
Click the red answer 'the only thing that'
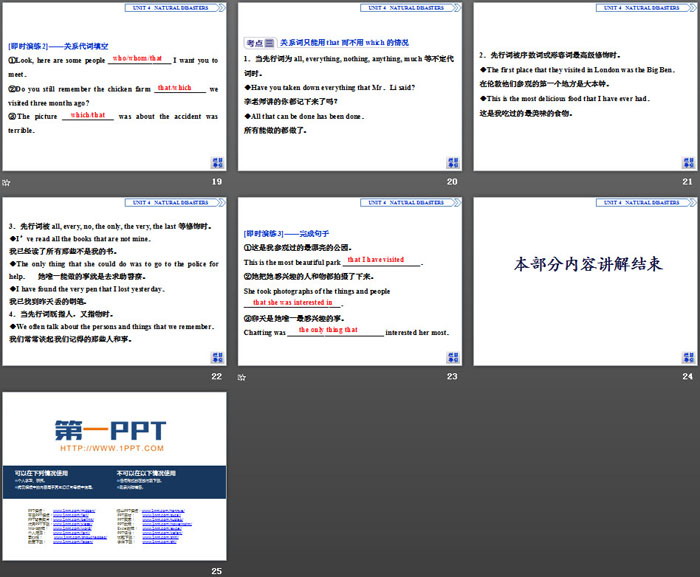coord(328,329)
